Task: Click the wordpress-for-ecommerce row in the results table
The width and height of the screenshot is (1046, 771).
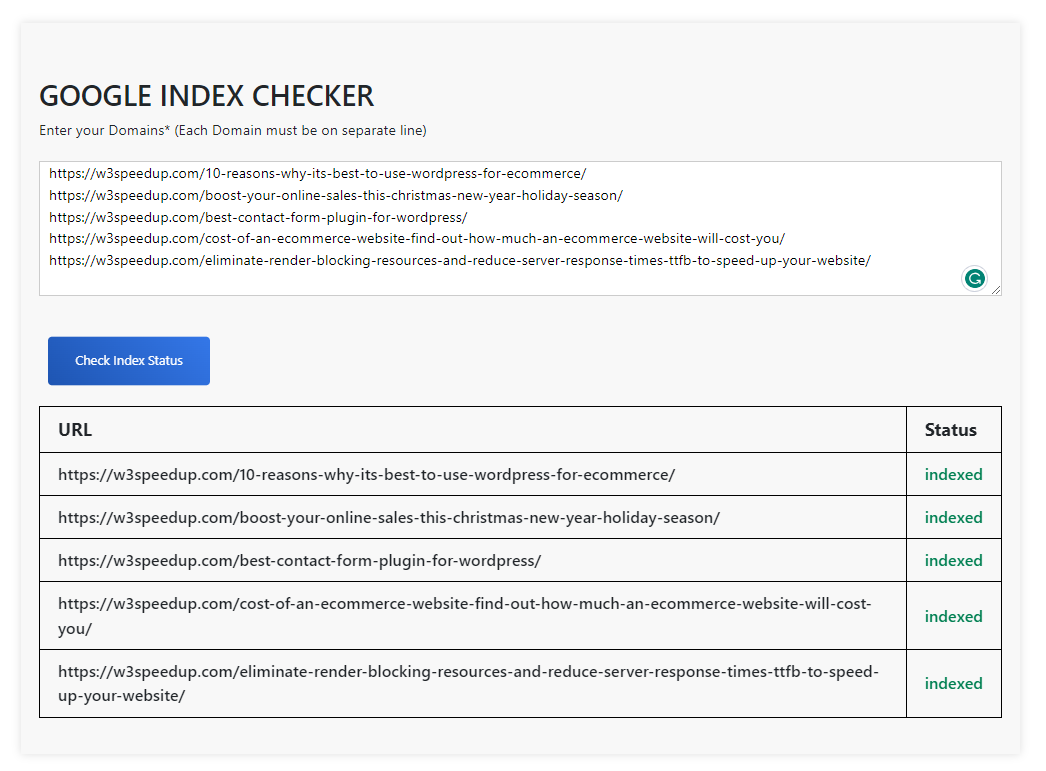Action: click(x=365, y=474)
